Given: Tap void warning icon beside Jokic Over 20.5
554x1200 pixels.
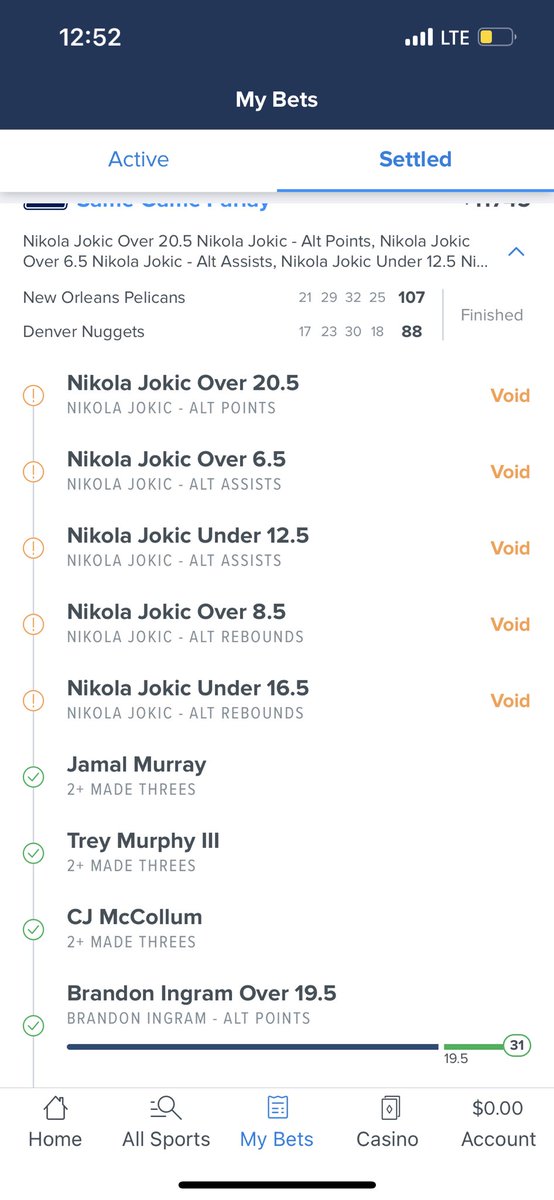Looking at the screenshot, I should coord(33,395).
